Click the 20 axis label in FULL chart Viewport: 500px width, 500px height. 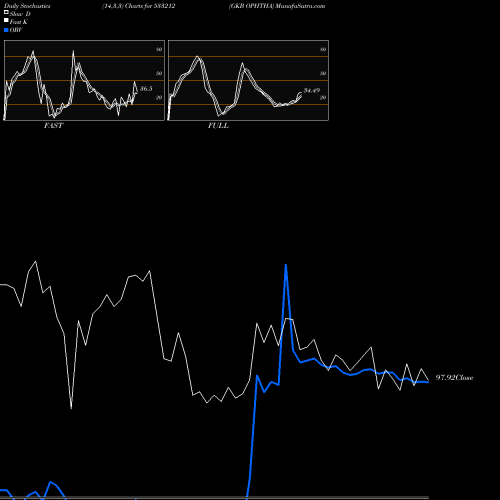[323, 97]
